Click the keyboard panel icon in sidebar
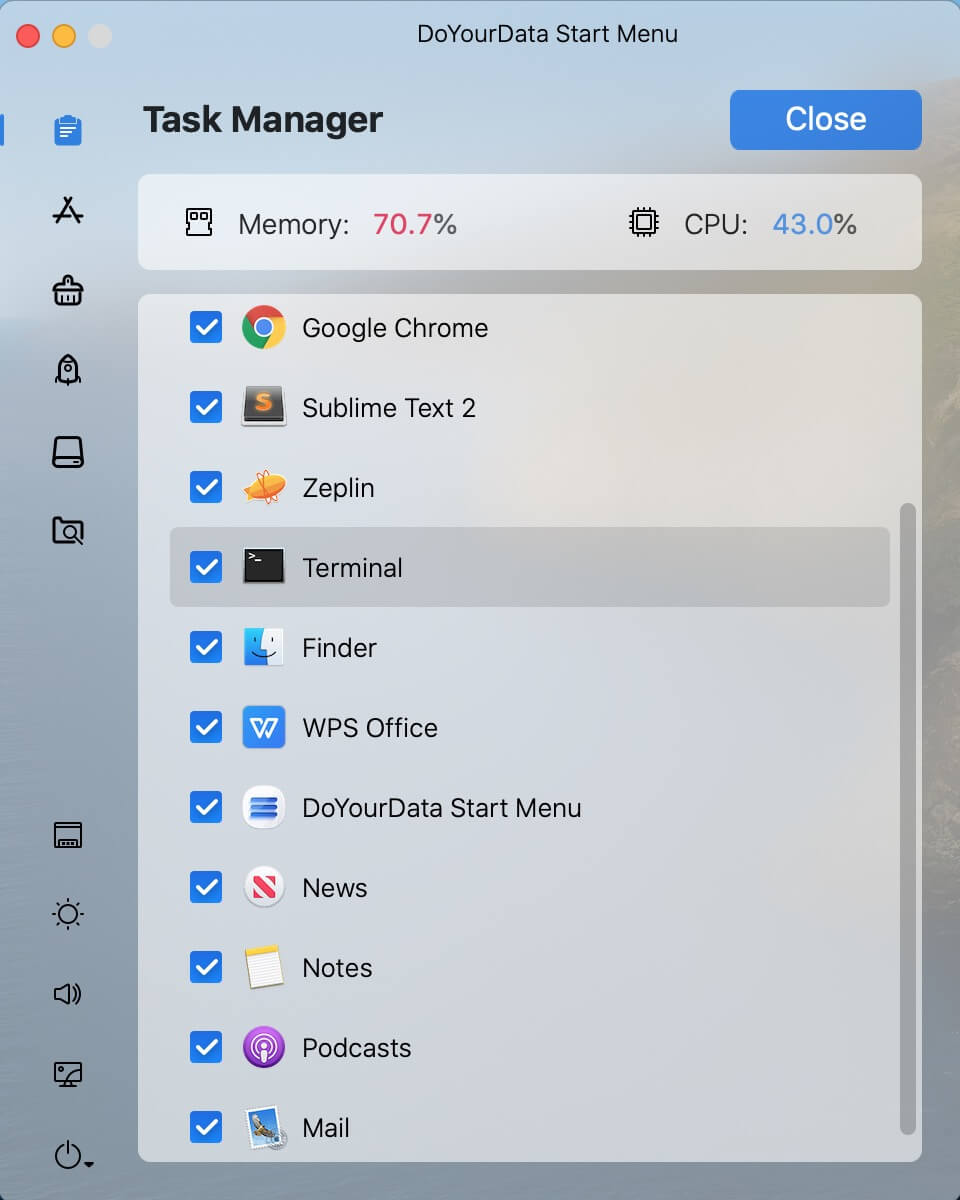The height and width of the screenshot is (1200, 960). [67, 834]
